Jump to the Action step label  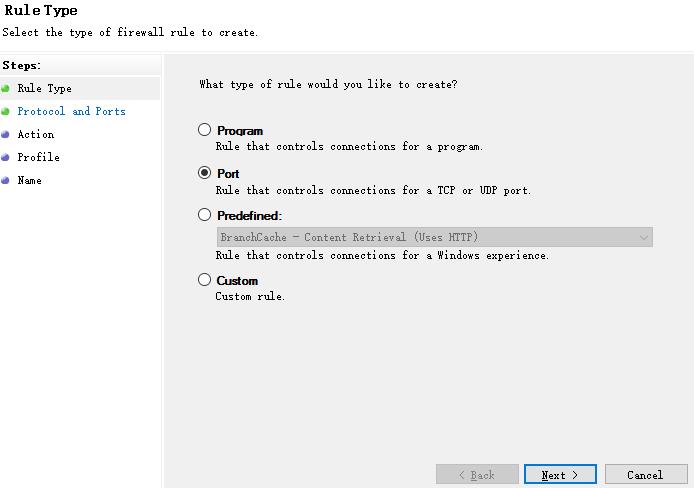36,134
